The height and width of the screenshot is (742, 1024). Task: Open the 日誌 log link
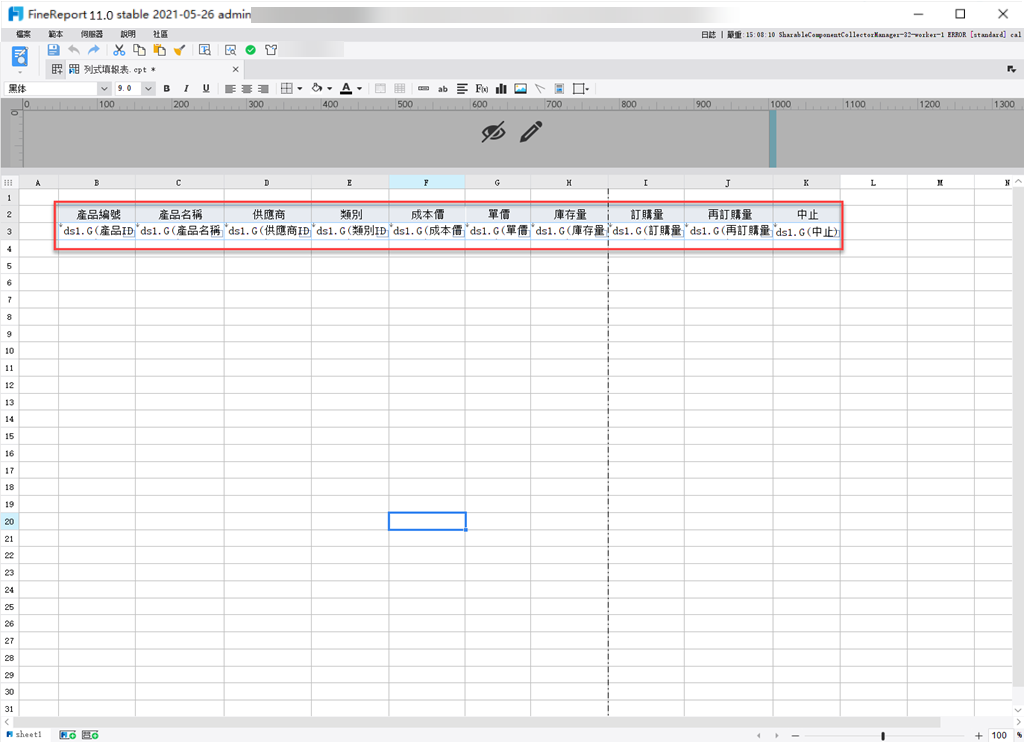click(709, 35)
